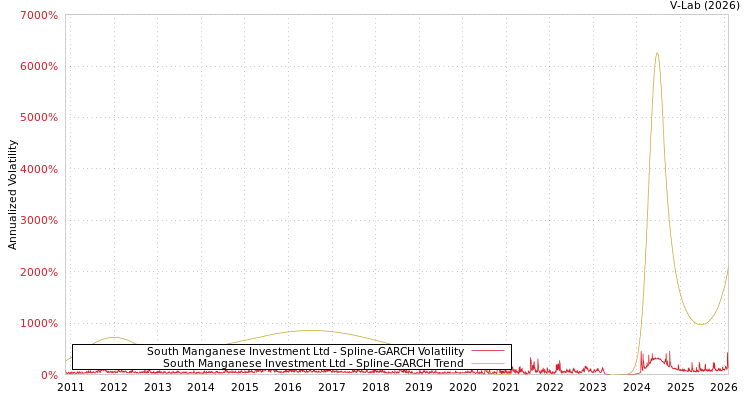Click the red legend line sample
The height and width of the screenshot is (400, 750).
[x=488, y=351]
